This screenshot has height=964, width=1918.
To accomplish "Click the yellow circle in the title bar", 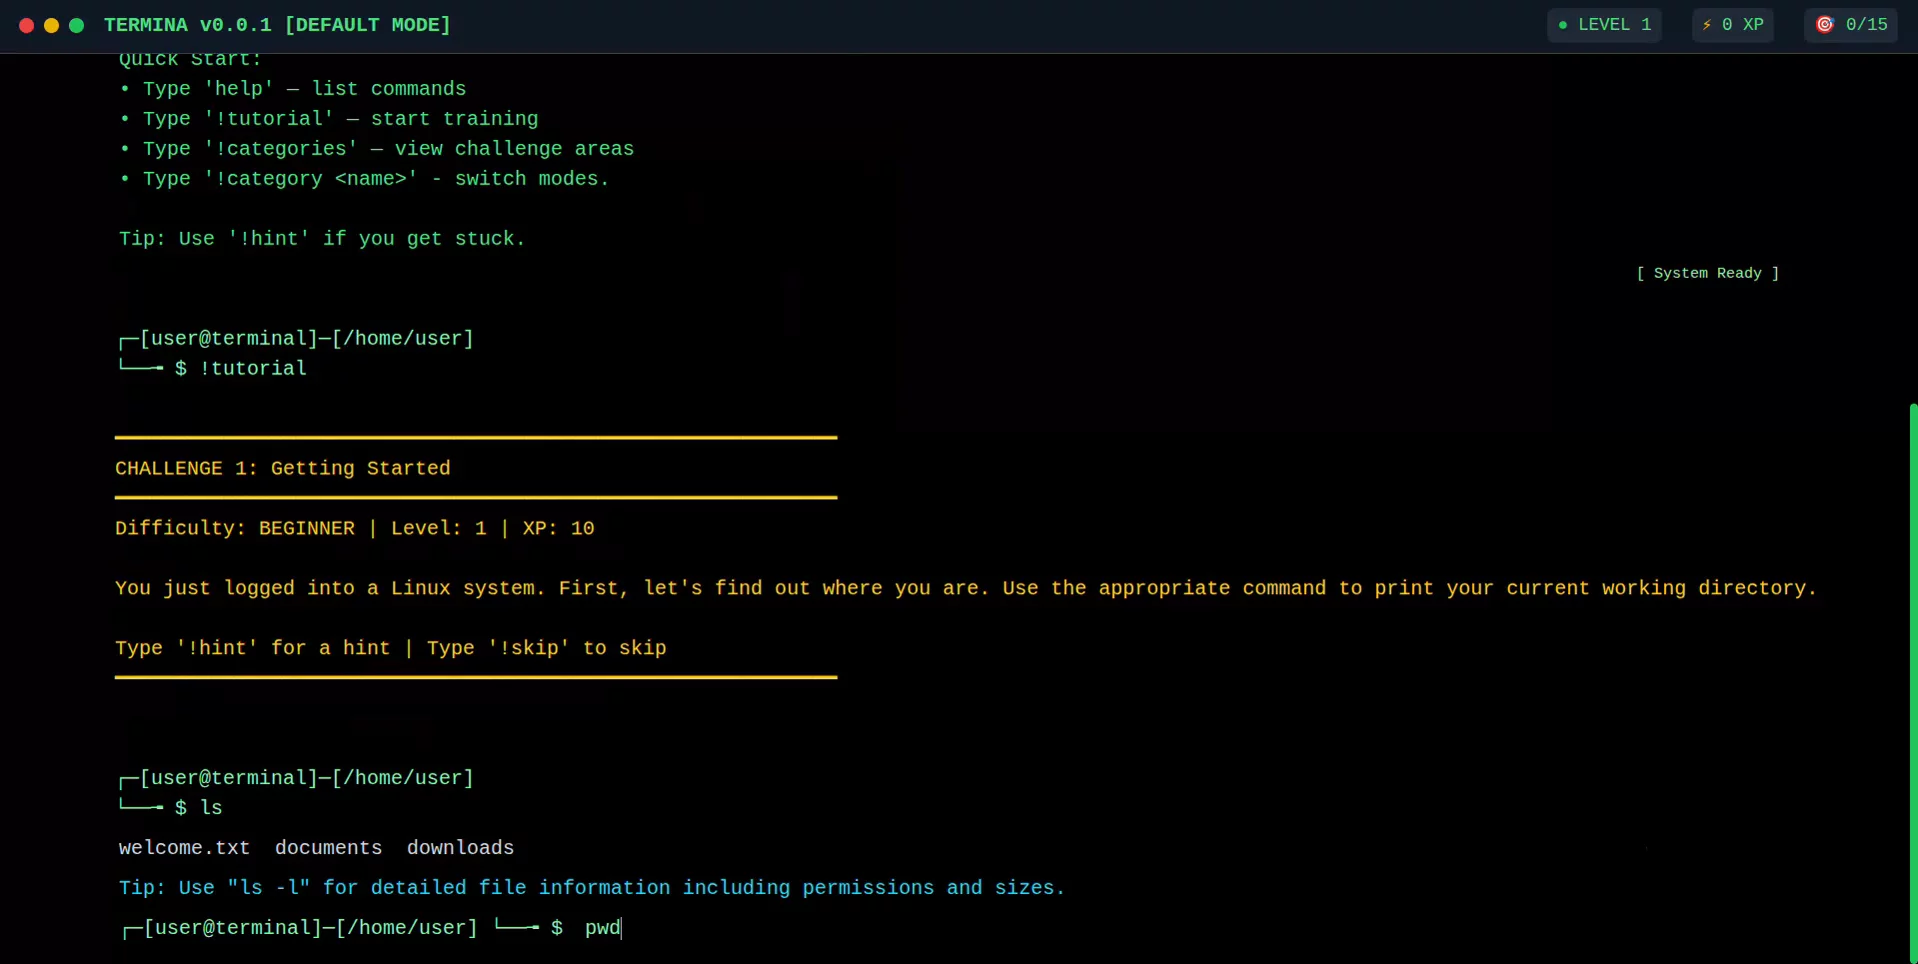I will pos(51,26).
